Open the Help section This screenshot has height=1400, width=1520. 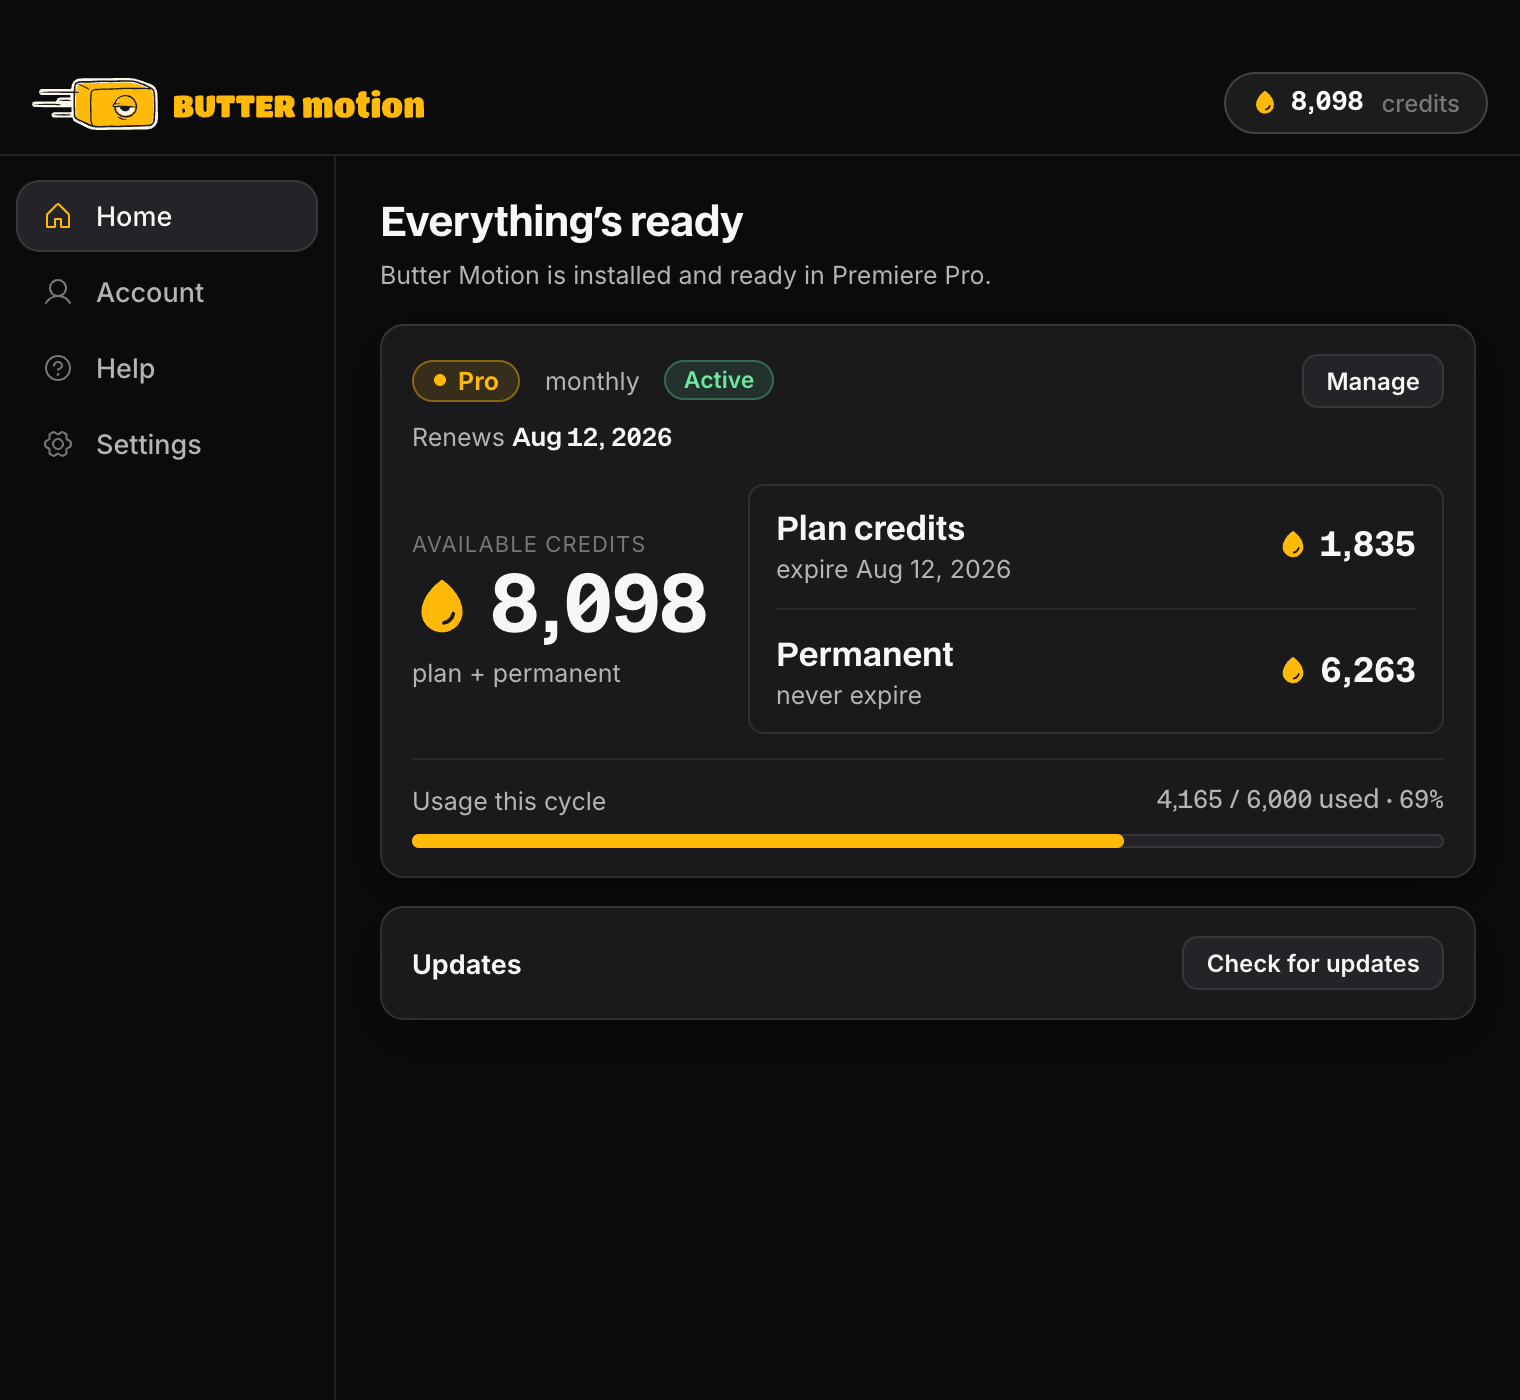pos(167,368)
